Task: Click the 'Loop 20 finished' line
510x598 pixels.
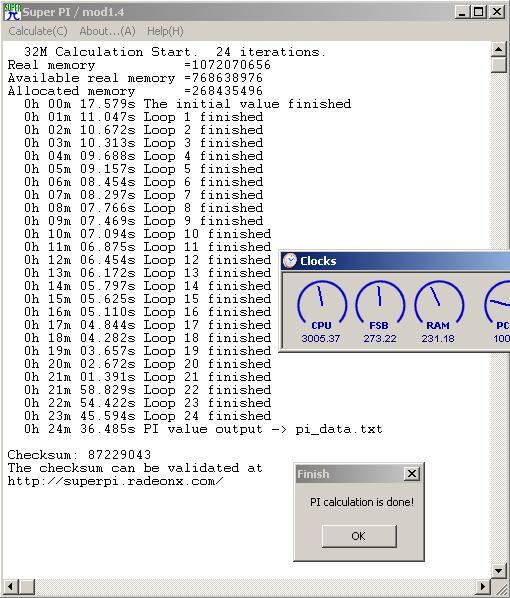Action: coord(147,363)
